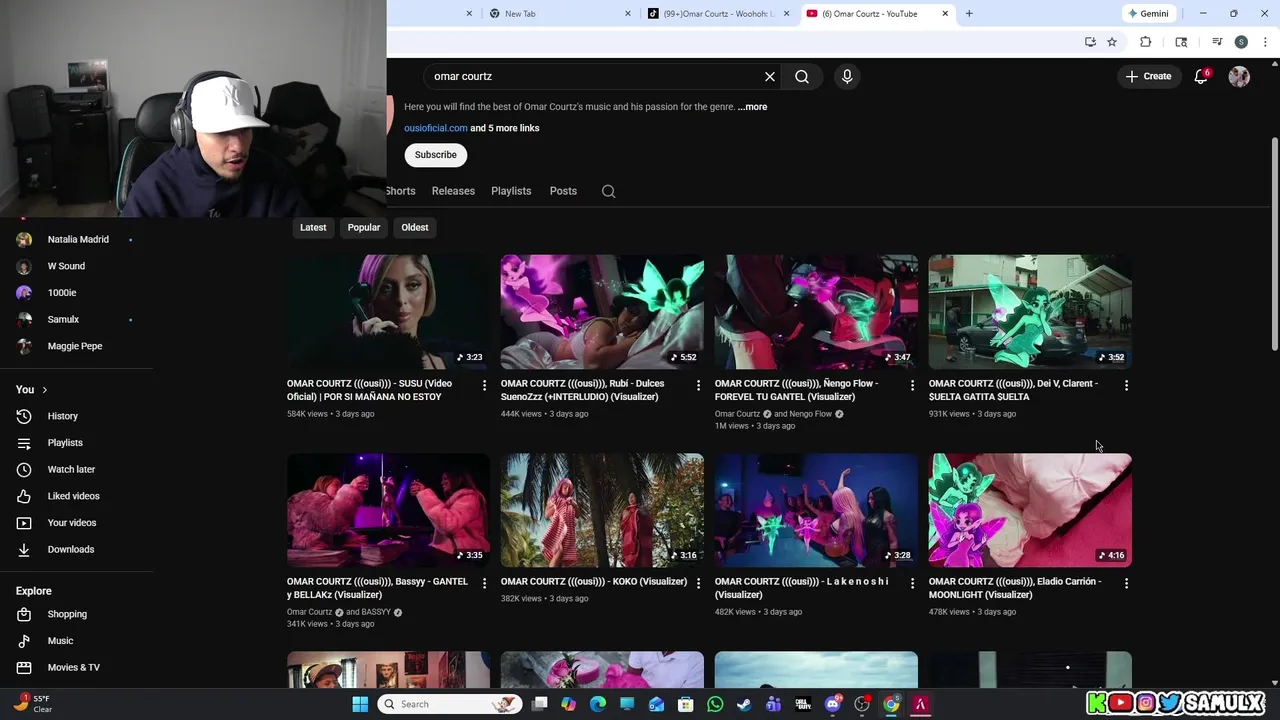Open the 'and 5 more links' text
This screenshot has height=720, width=1280.
pos(505,128)
